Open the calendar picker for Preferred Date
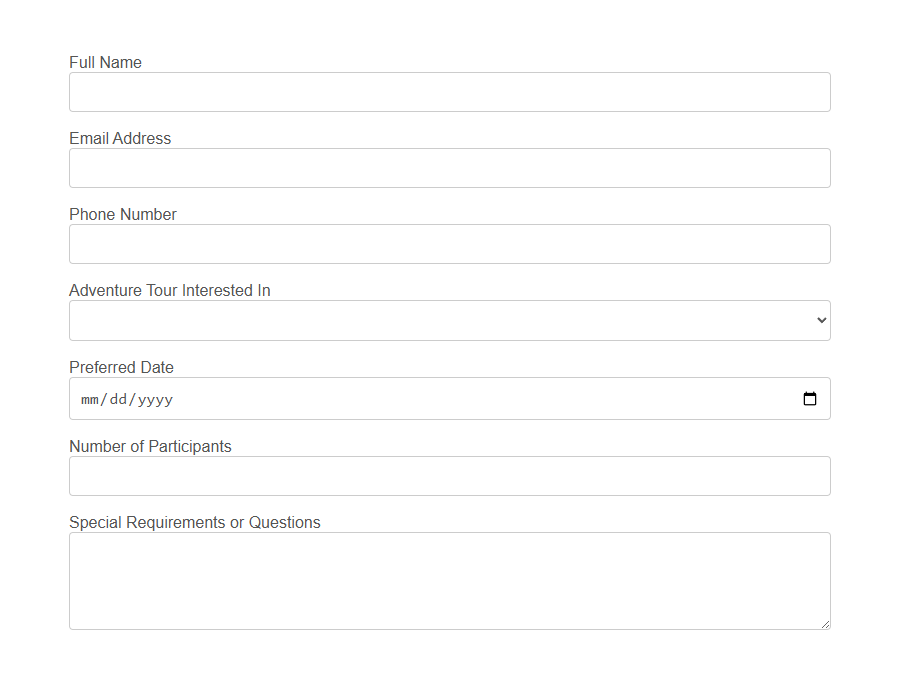The image size is (900, 688). (x=810, y=398)
